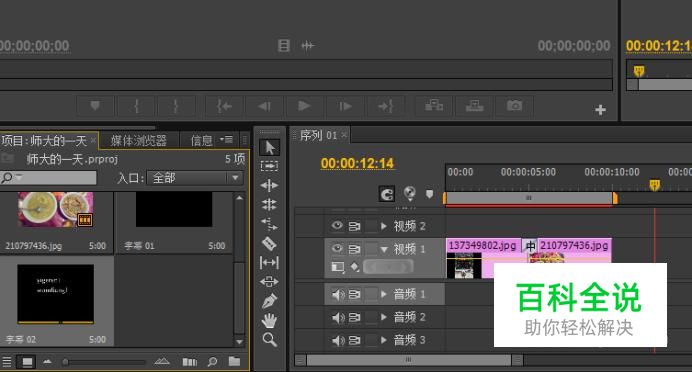Go to Out point in source monitor
The width and height of the screenshot is (692, 372).
[x=385, y=106]
